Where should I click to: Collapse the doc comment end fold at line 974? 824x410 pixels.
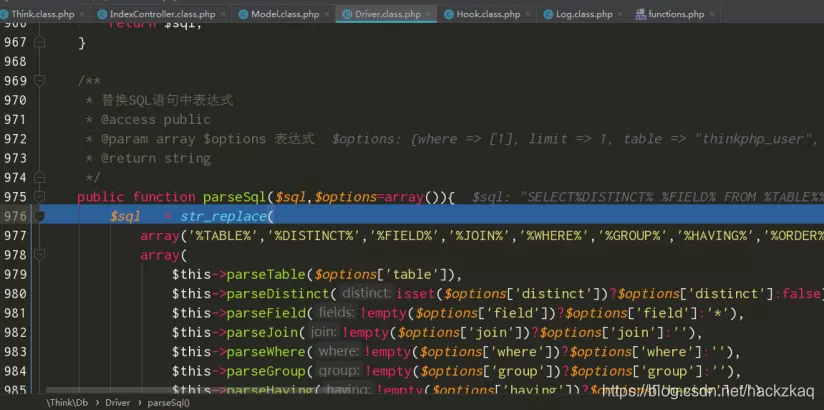tap(39, 178)
